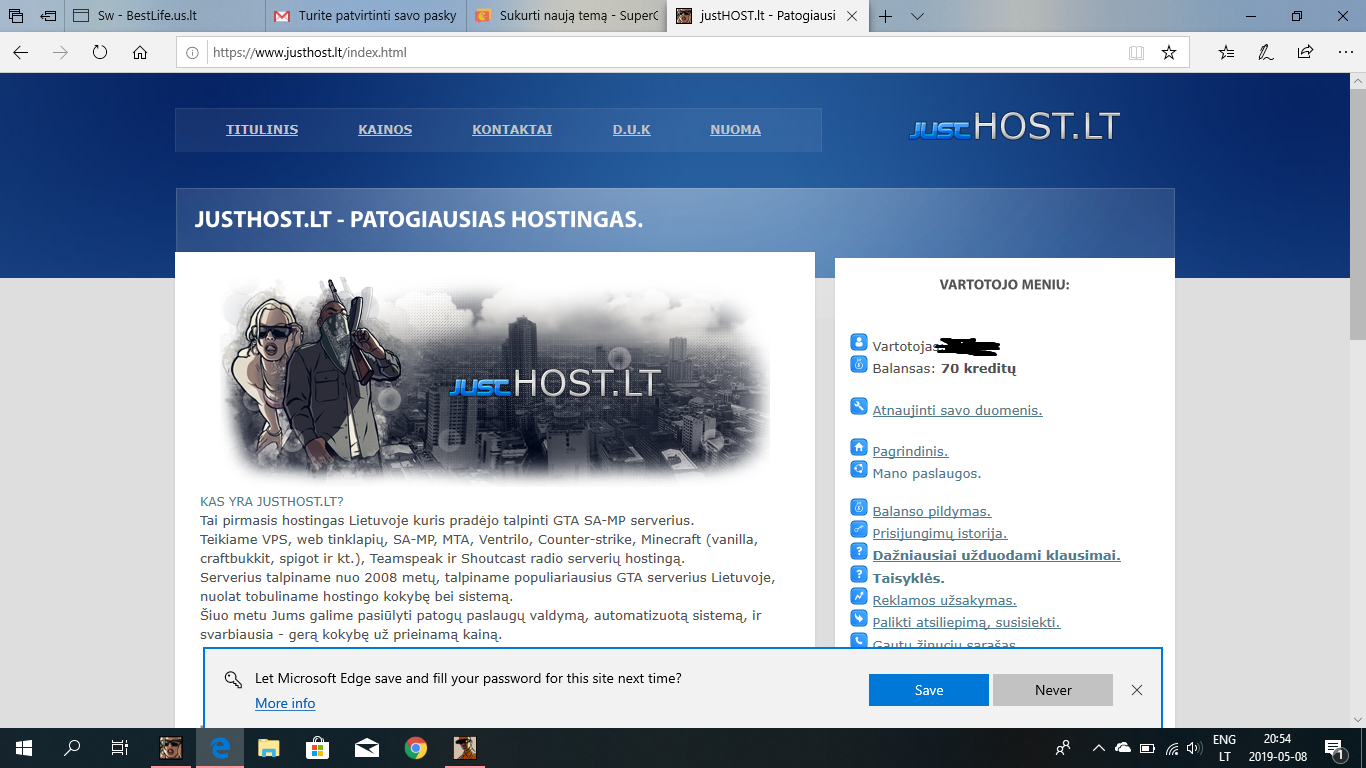
Task: Click the address bar URL field
Action: tap(660, 53)
